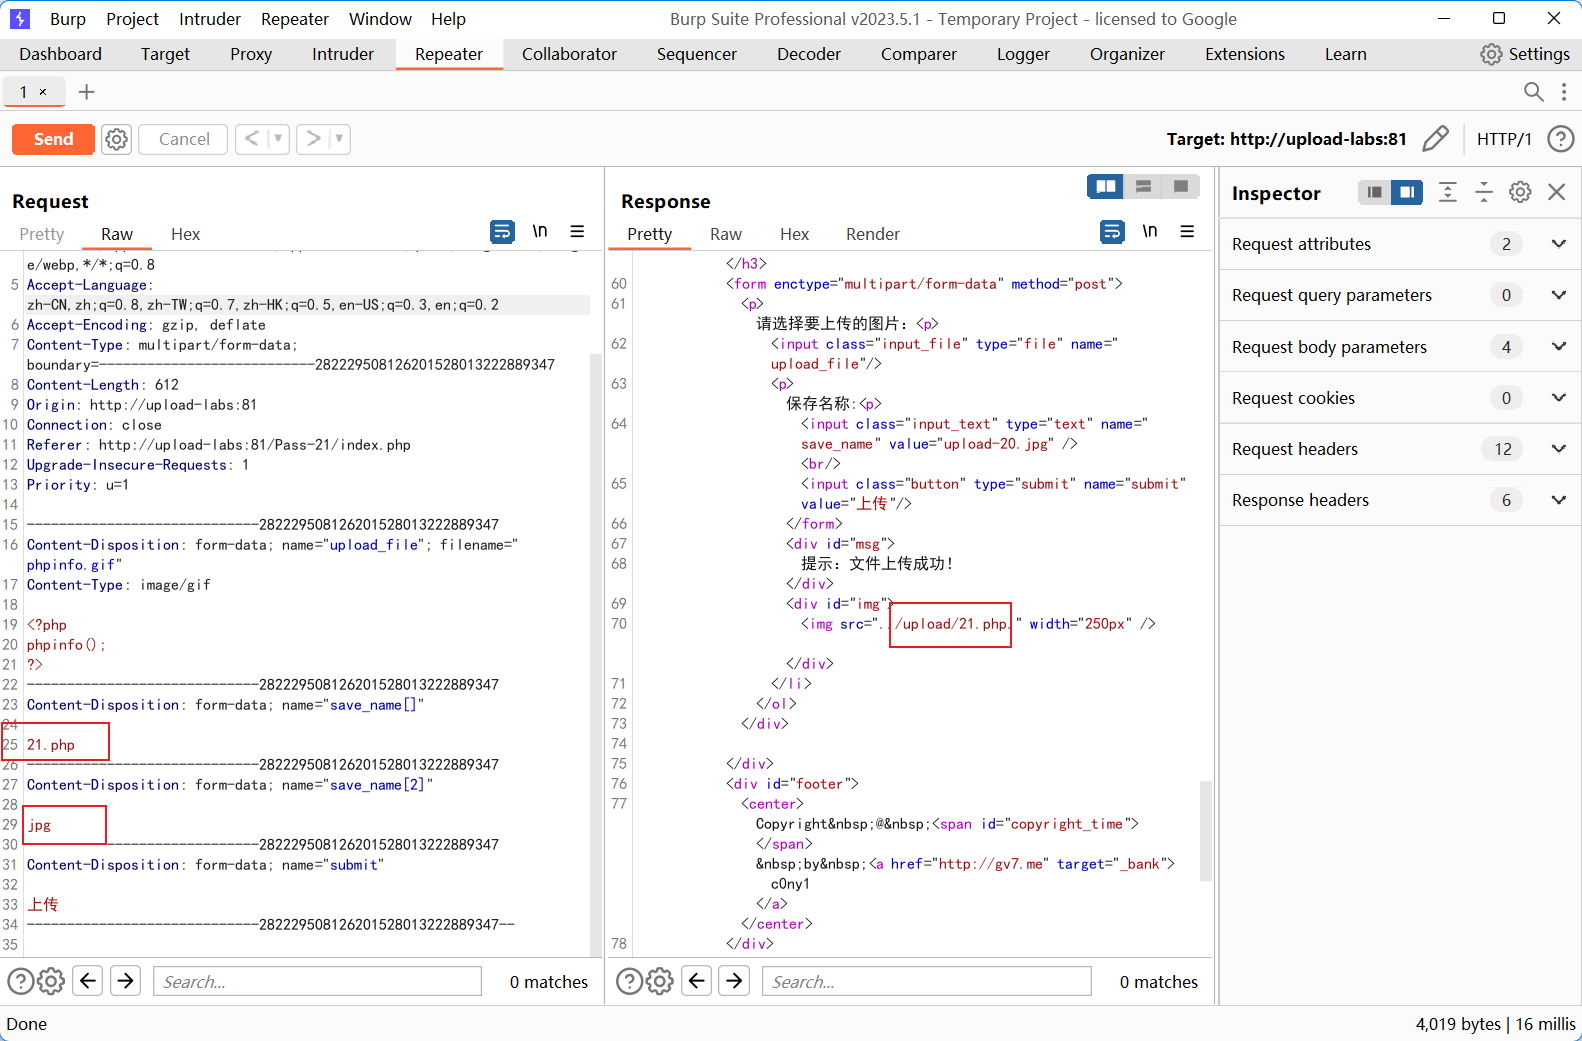This screenshot has height=1041, width=1582.
Task: Open the Project menu
Action: coord(132,19)
